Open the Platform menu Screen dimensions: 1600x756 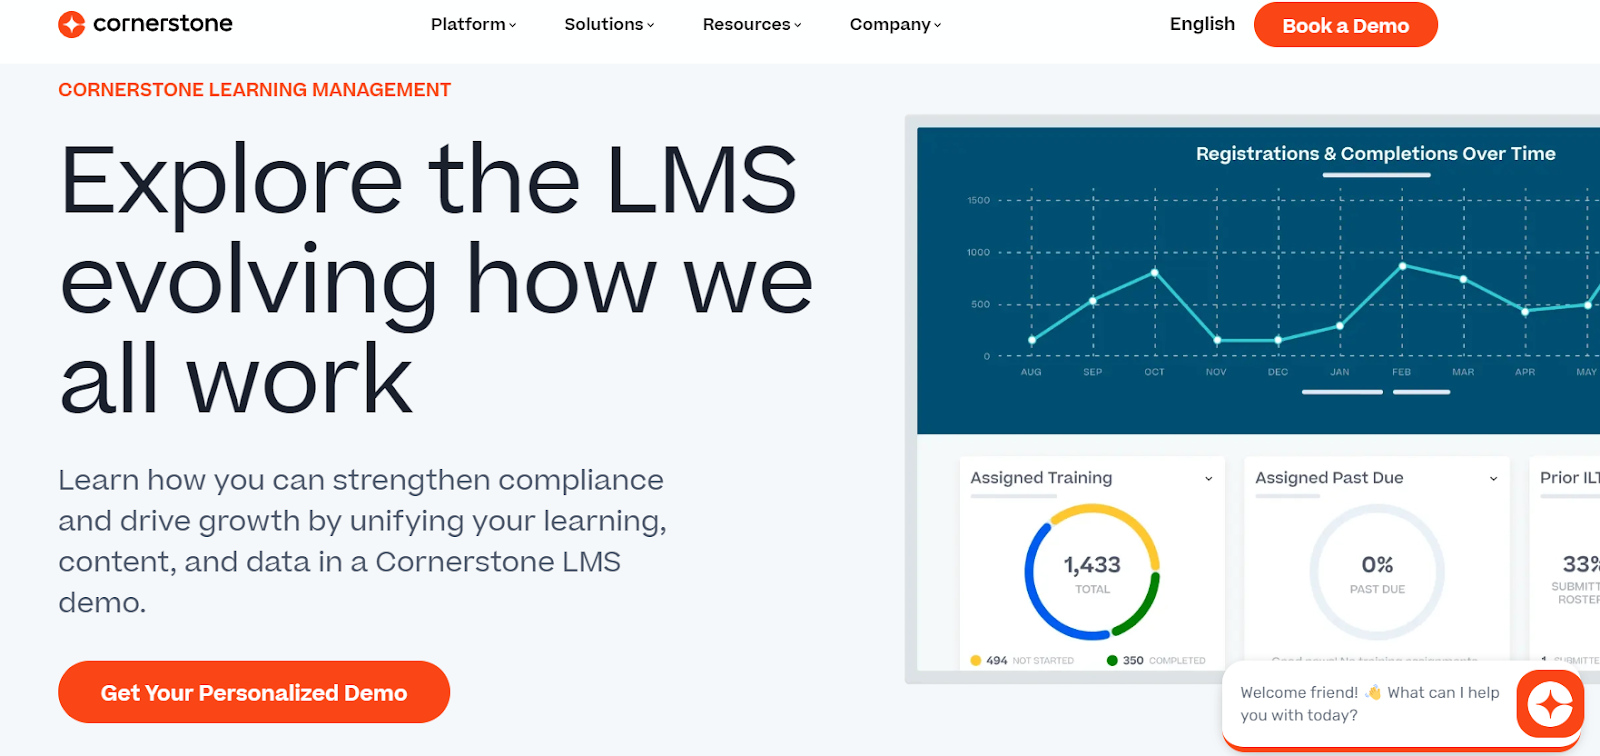473,24
